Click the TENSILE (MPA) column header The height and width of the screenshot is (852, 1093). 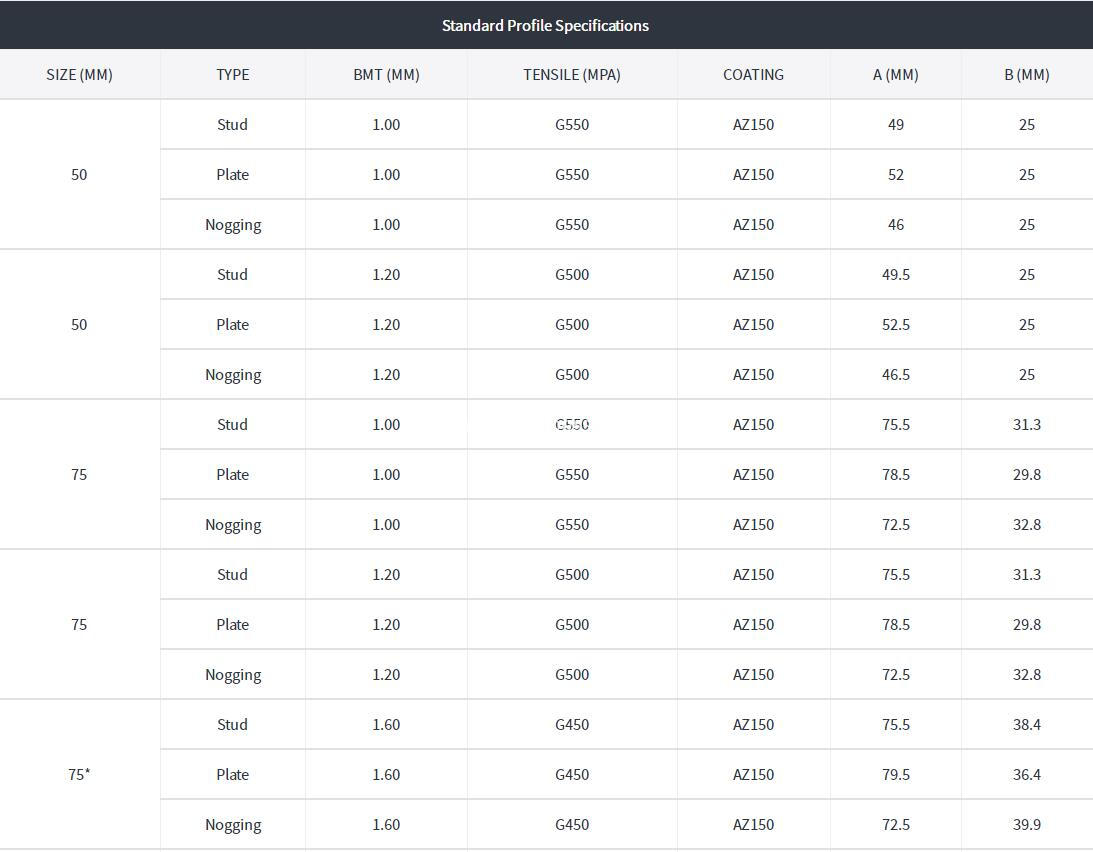[572, 75]
